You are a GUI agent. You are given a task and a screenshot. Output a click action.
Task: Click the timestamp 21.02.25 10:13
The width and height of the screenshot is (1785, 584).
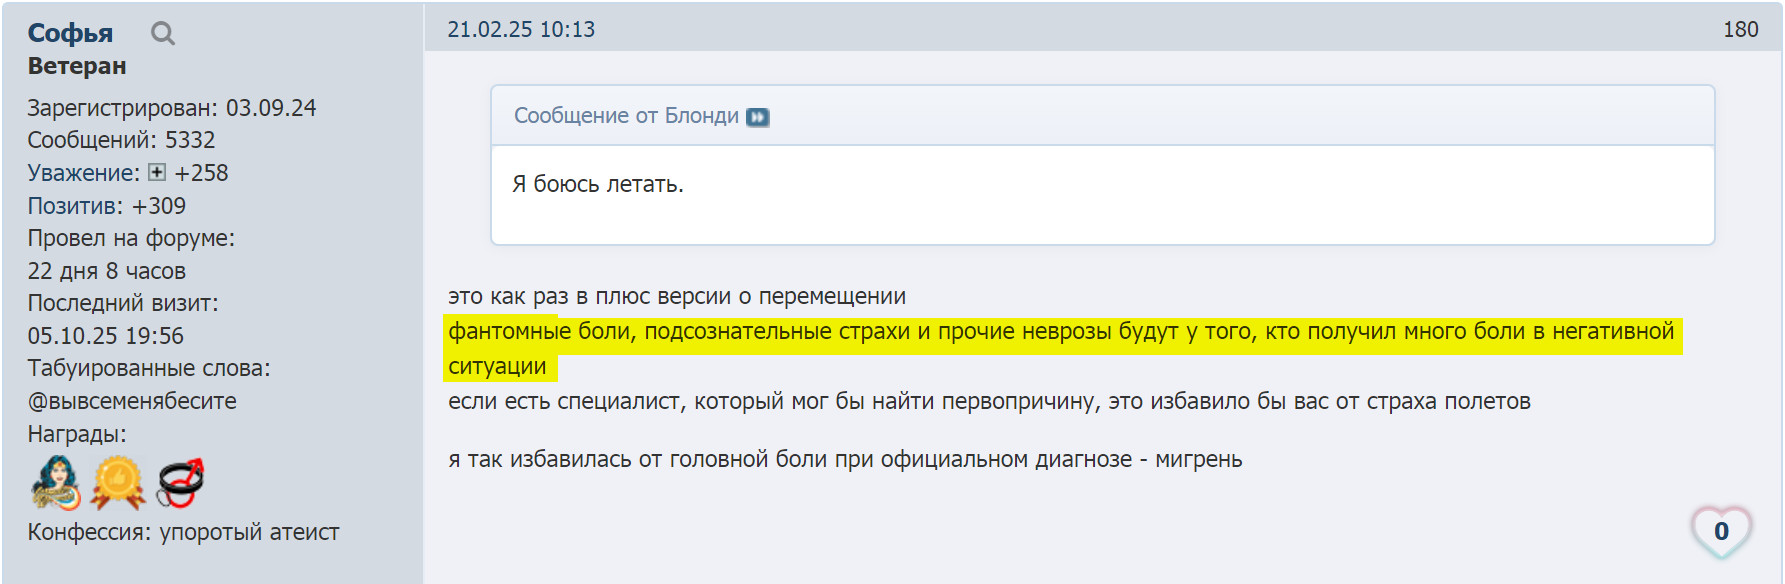click(520, 29)
